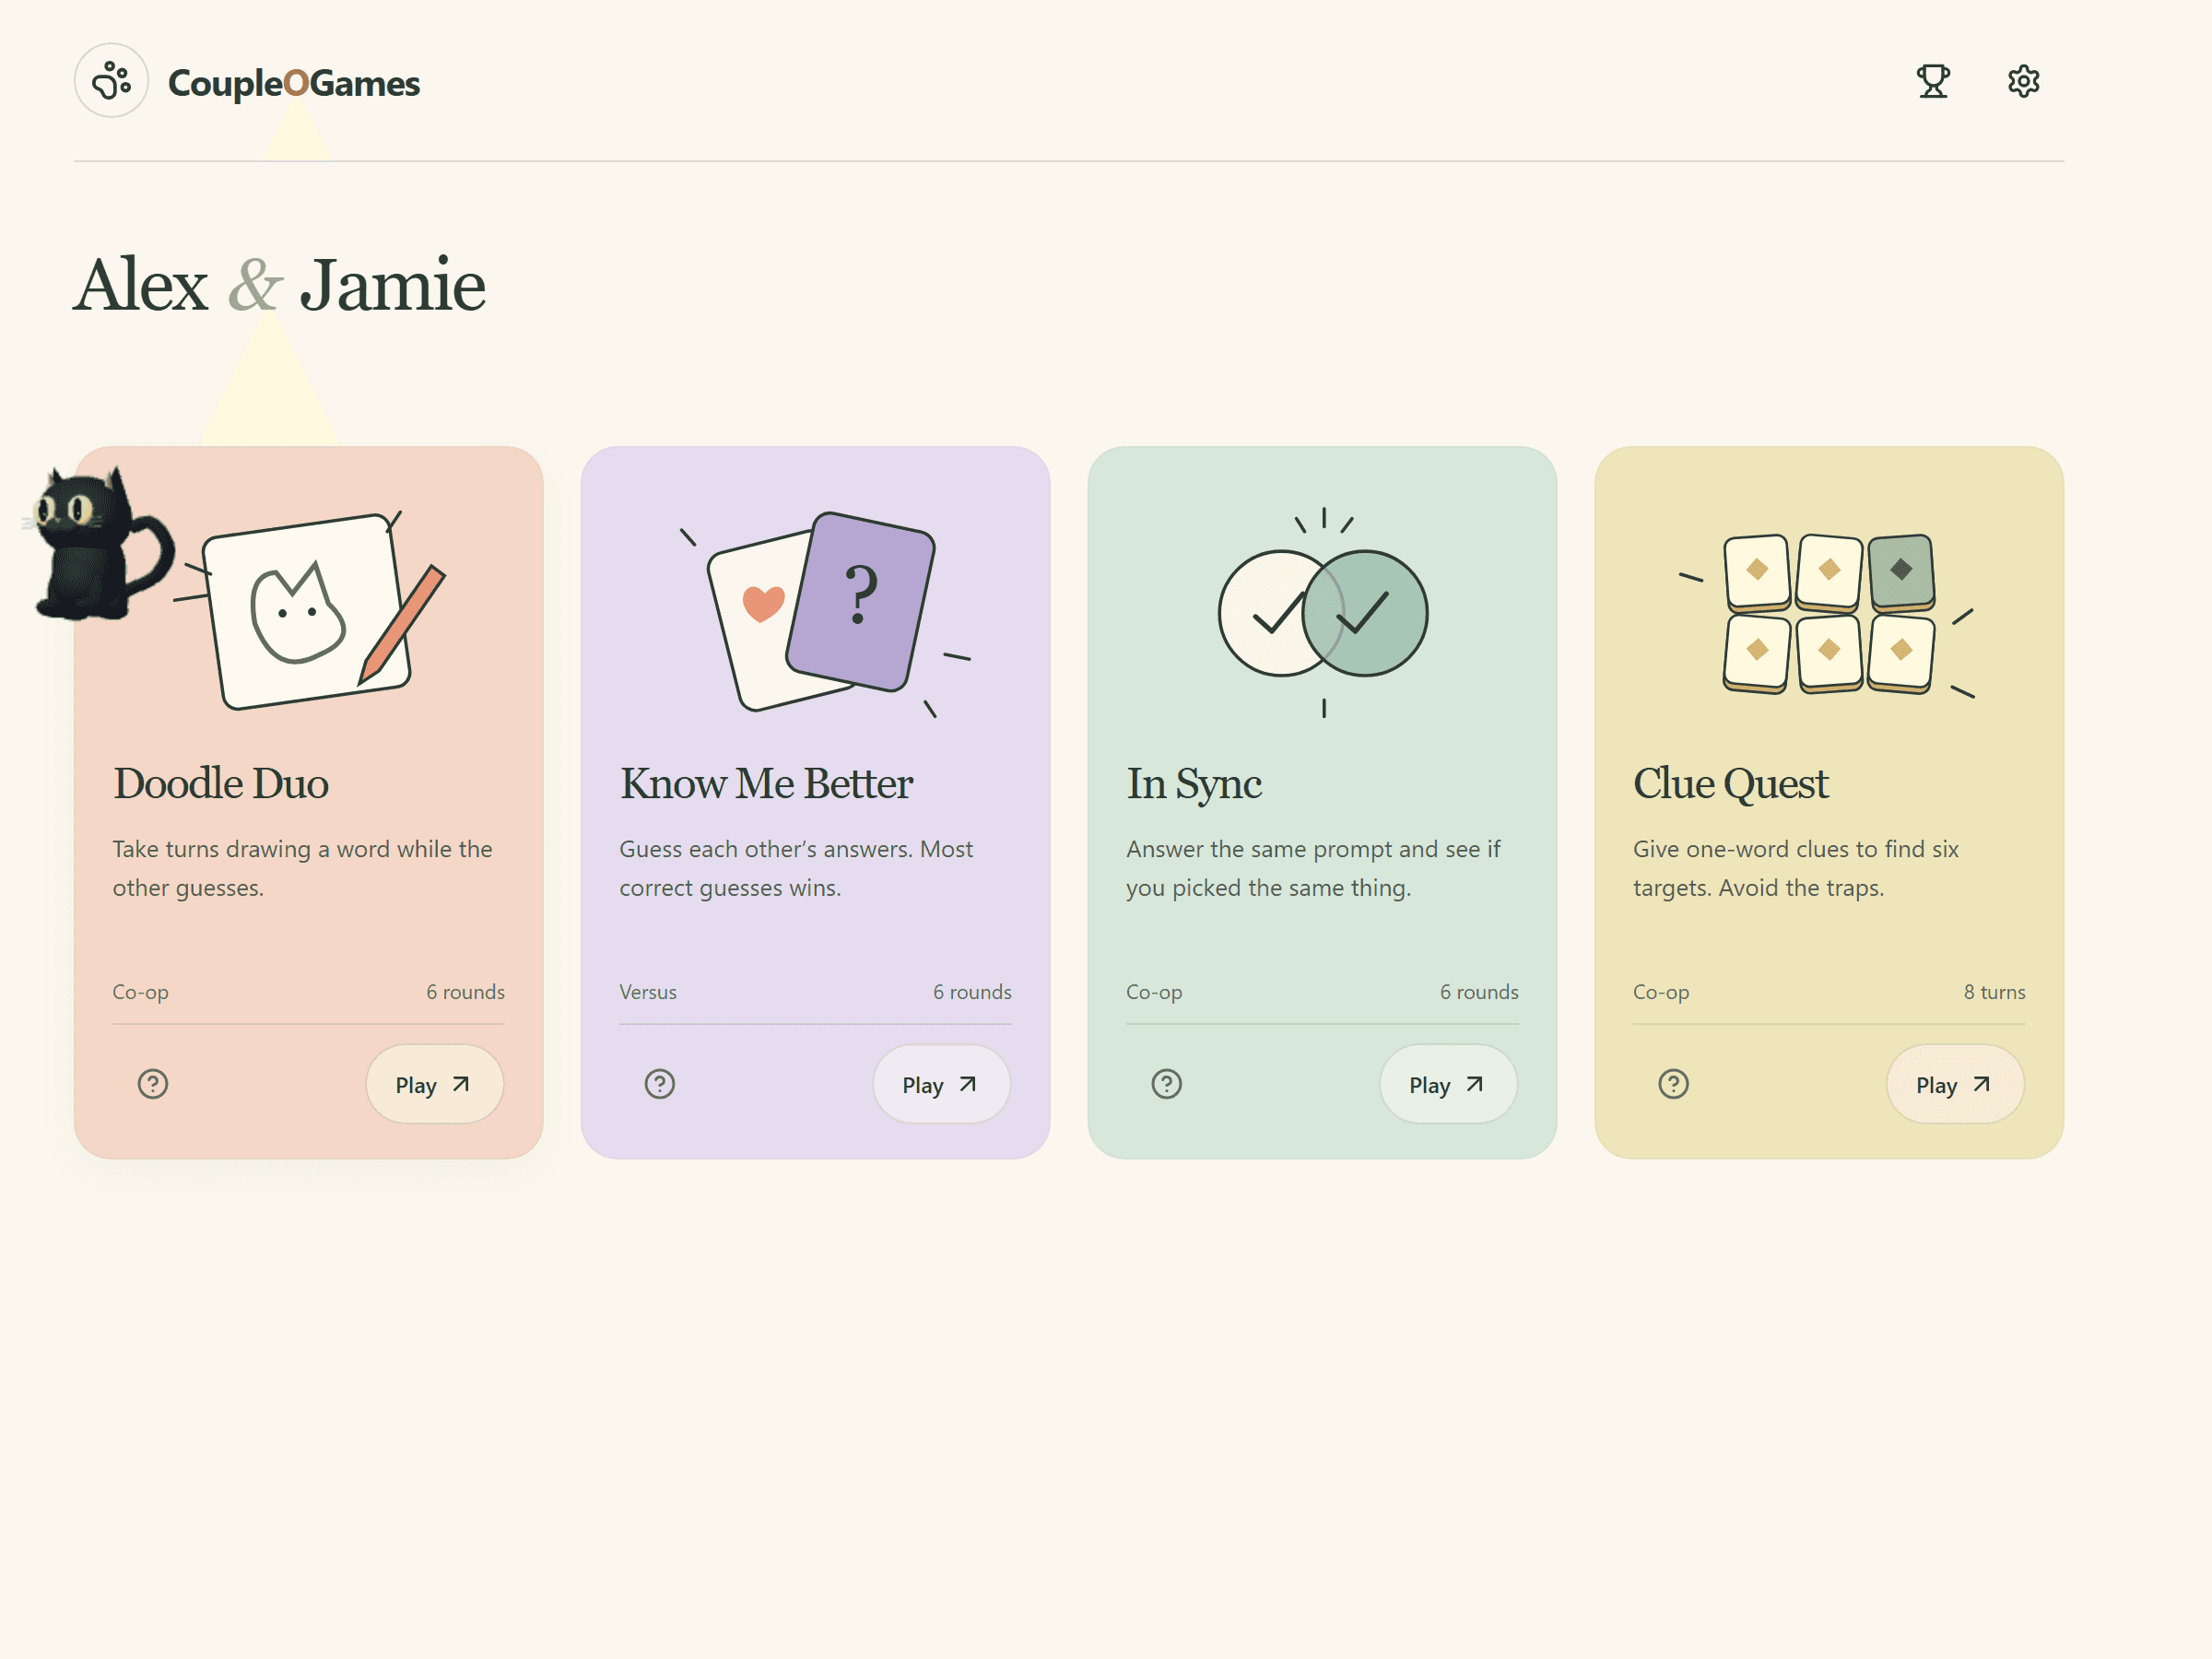Launch Clue Quest with Play
Screen dimensions: 2212x1659
[1955, 1084]
